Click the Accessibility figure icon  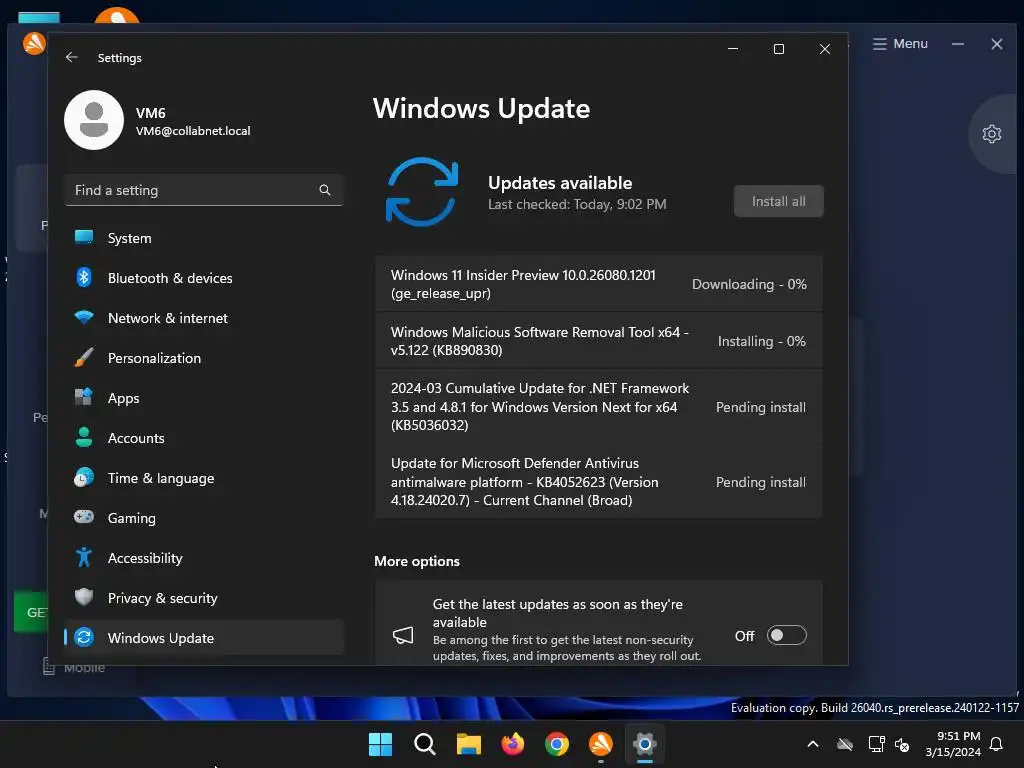click(x=84, y=558)
